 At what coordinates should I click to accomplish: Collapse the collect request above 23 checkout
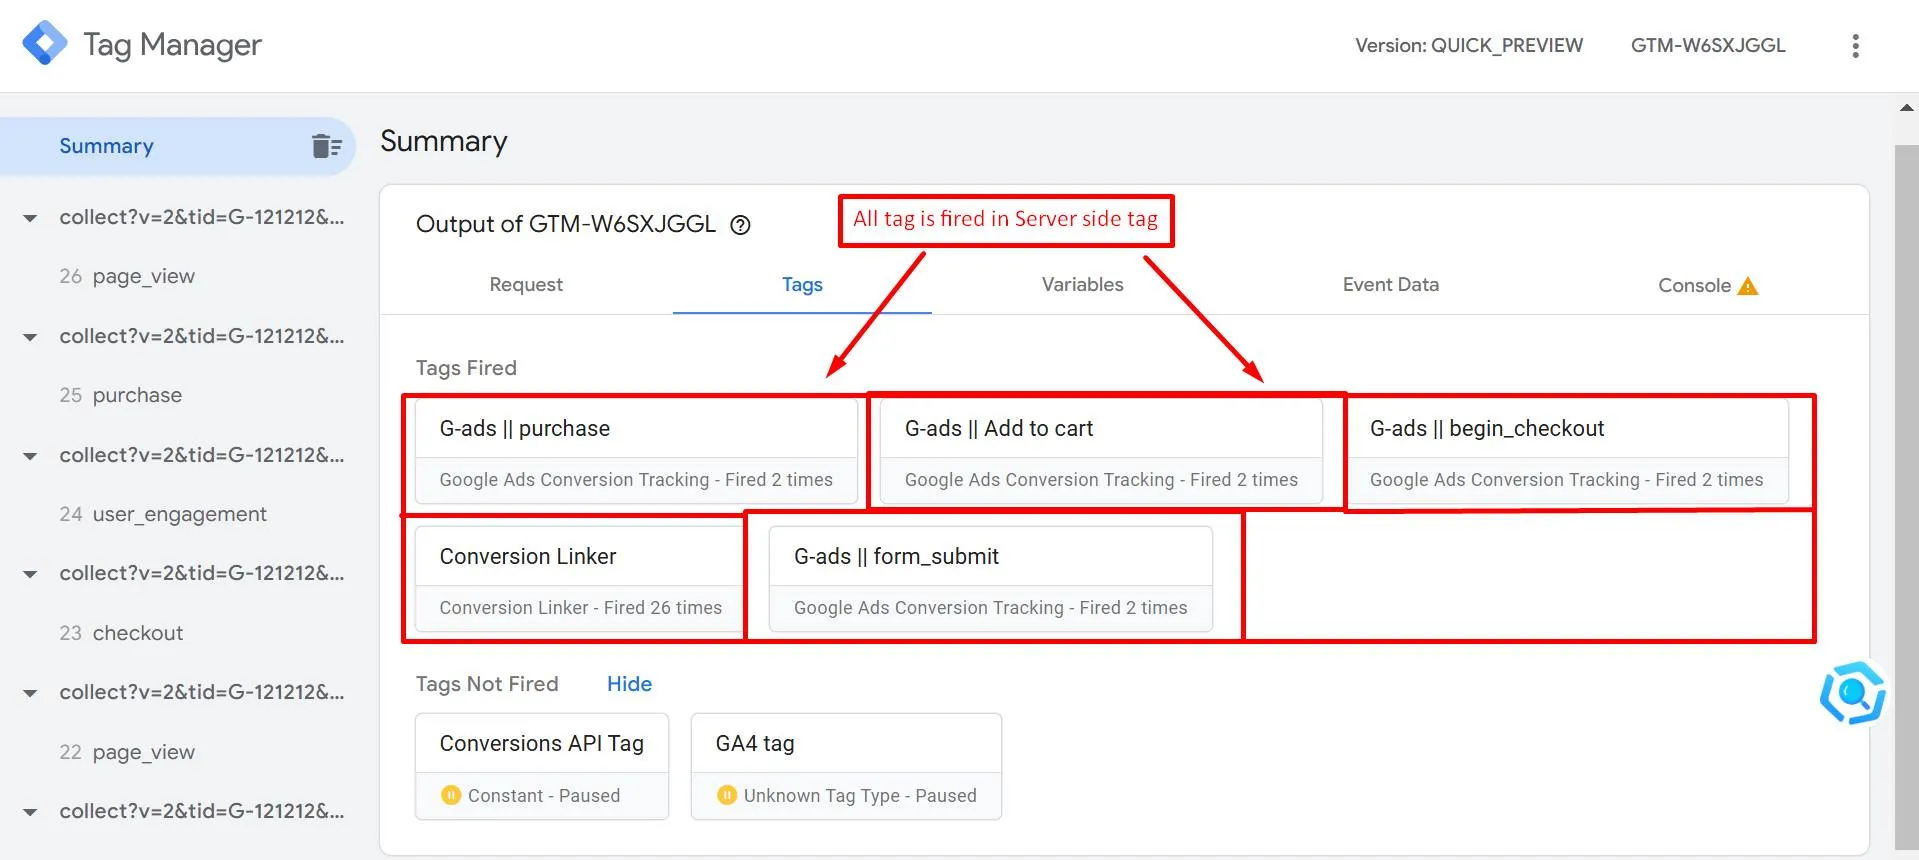[x=30, y=574]
